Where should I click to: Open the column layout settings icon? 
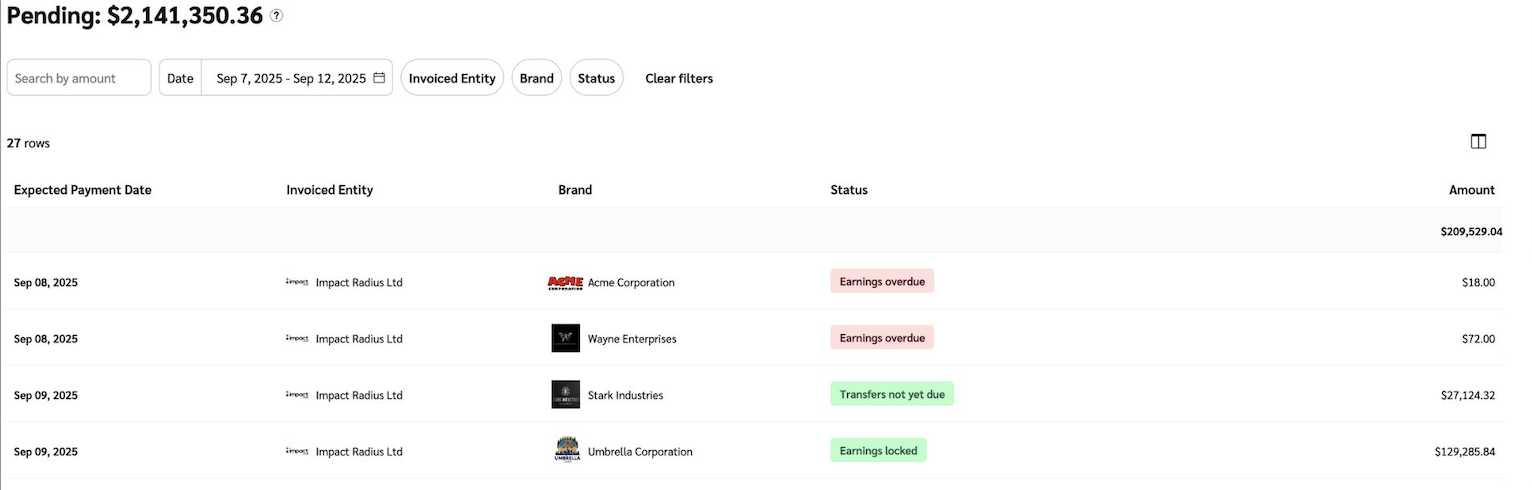pyautogui.click(x=1479, y=142)
